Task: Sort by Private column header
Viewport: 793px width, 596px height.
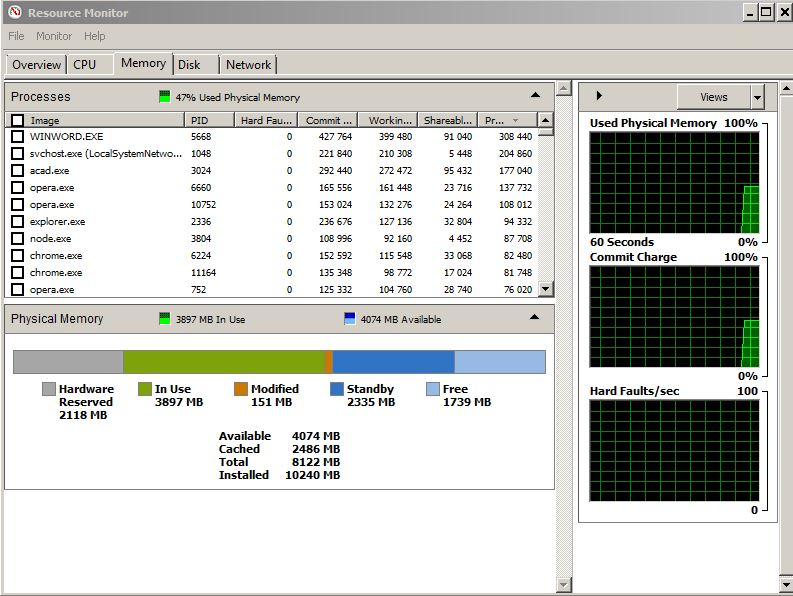Action: 507,120
